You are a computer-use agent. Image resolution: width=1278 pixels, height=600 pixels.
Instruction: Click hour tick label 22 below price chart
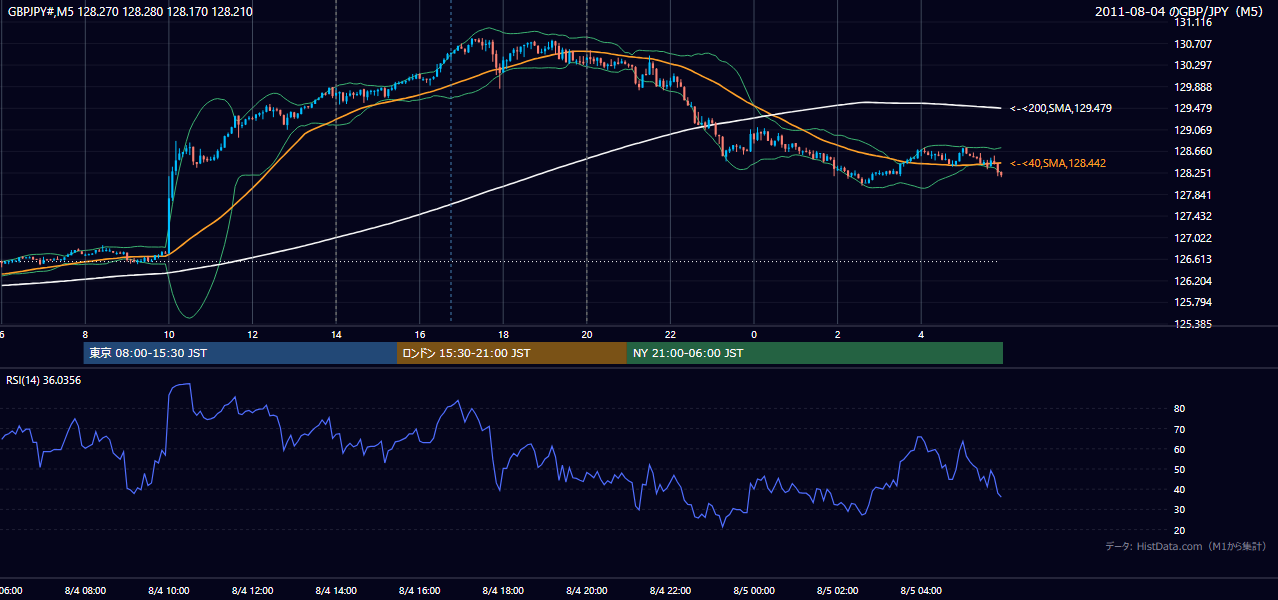coord(670,335)
